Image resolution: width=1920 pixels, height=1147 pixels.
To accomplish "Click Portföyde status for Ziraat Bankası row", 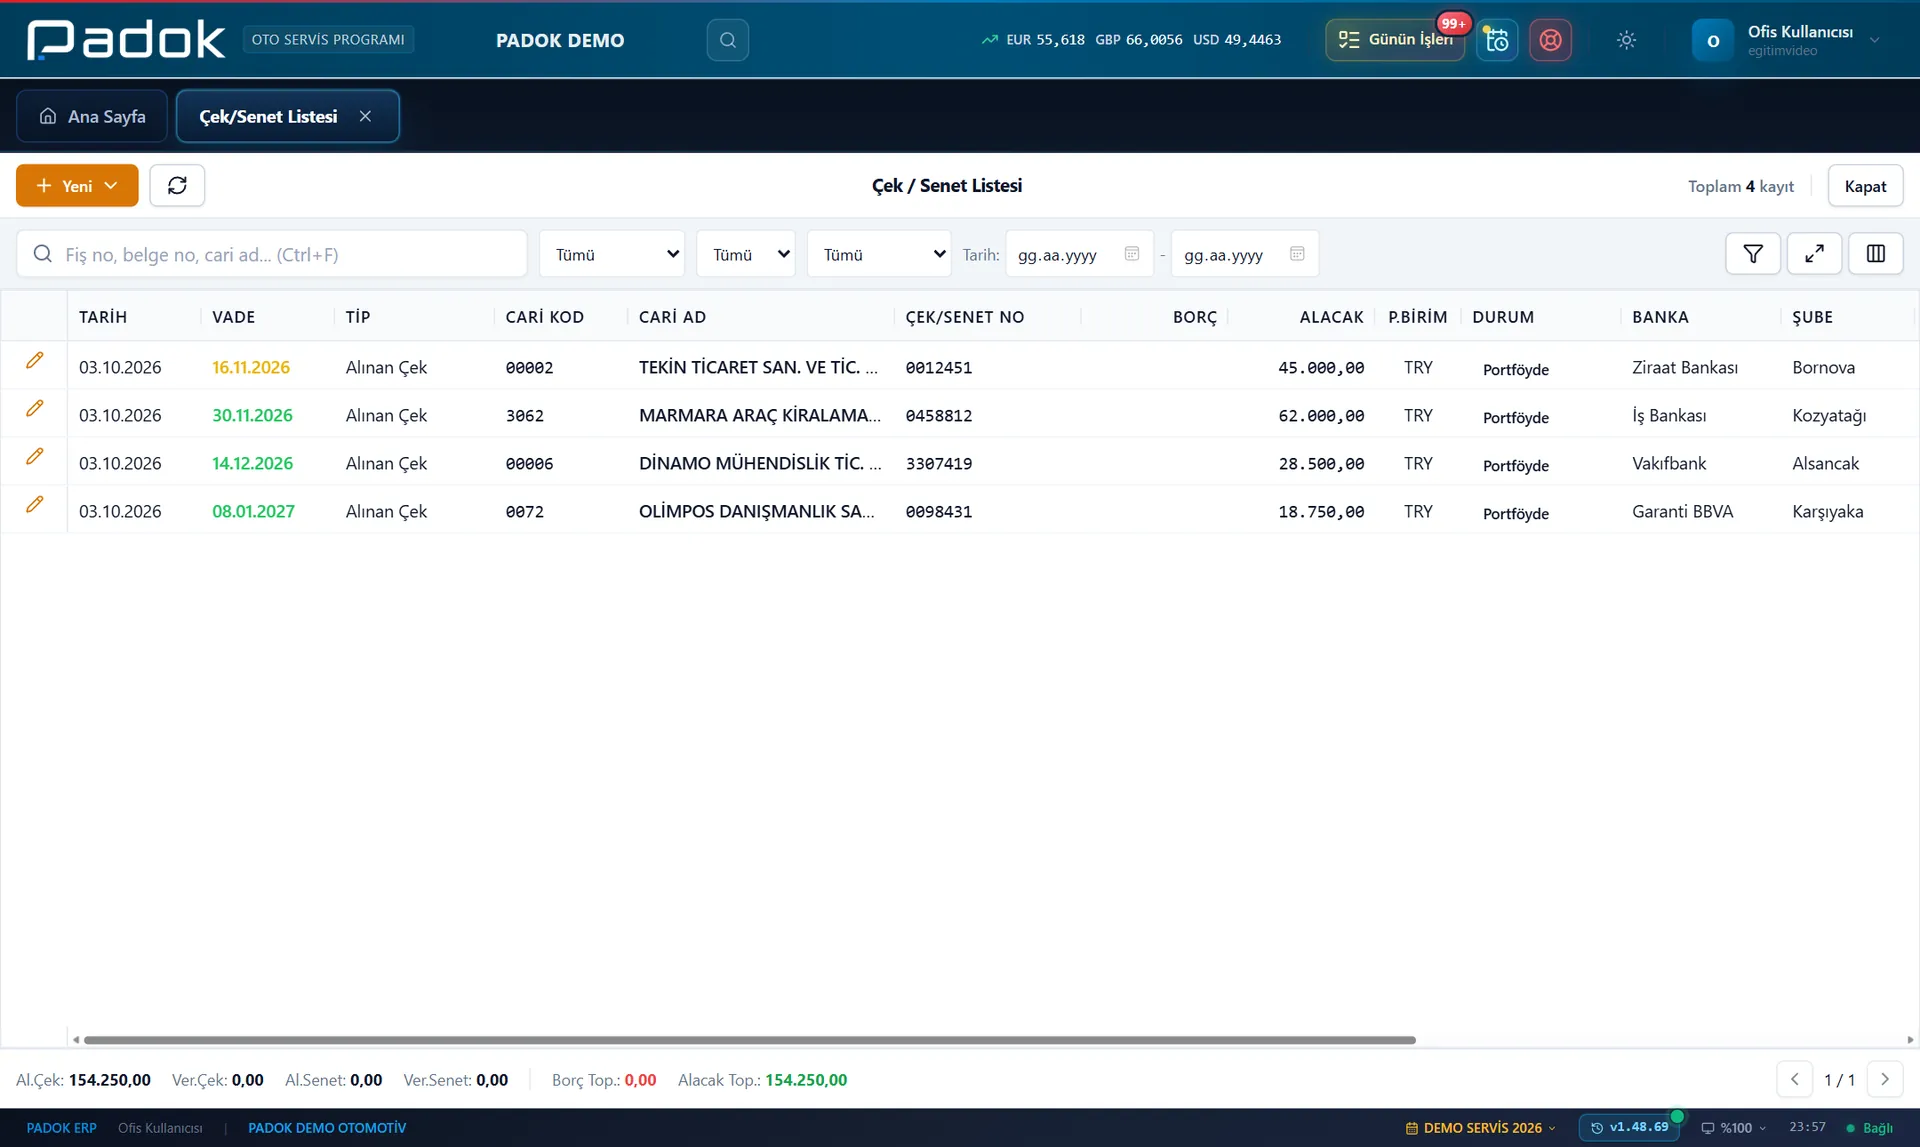I will tap(1516, 369).
